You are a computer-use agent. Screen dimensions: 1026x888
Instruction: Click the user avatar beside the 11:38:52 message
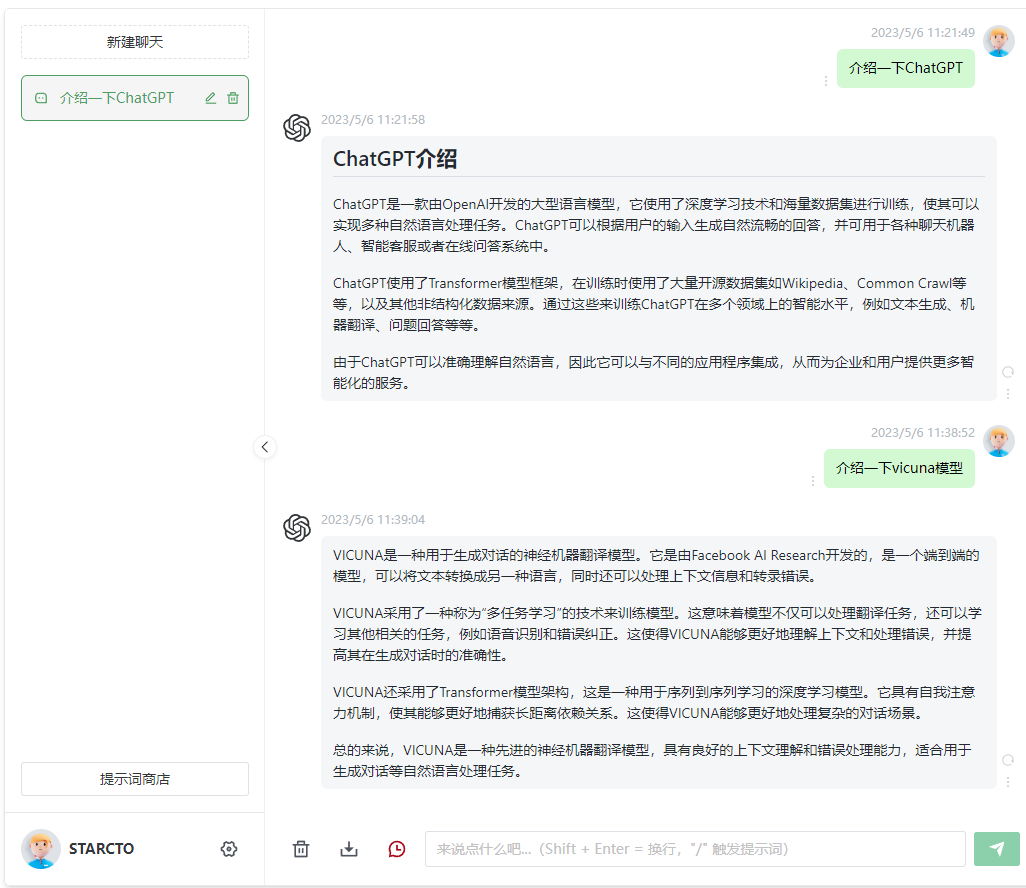click(999, 441)
